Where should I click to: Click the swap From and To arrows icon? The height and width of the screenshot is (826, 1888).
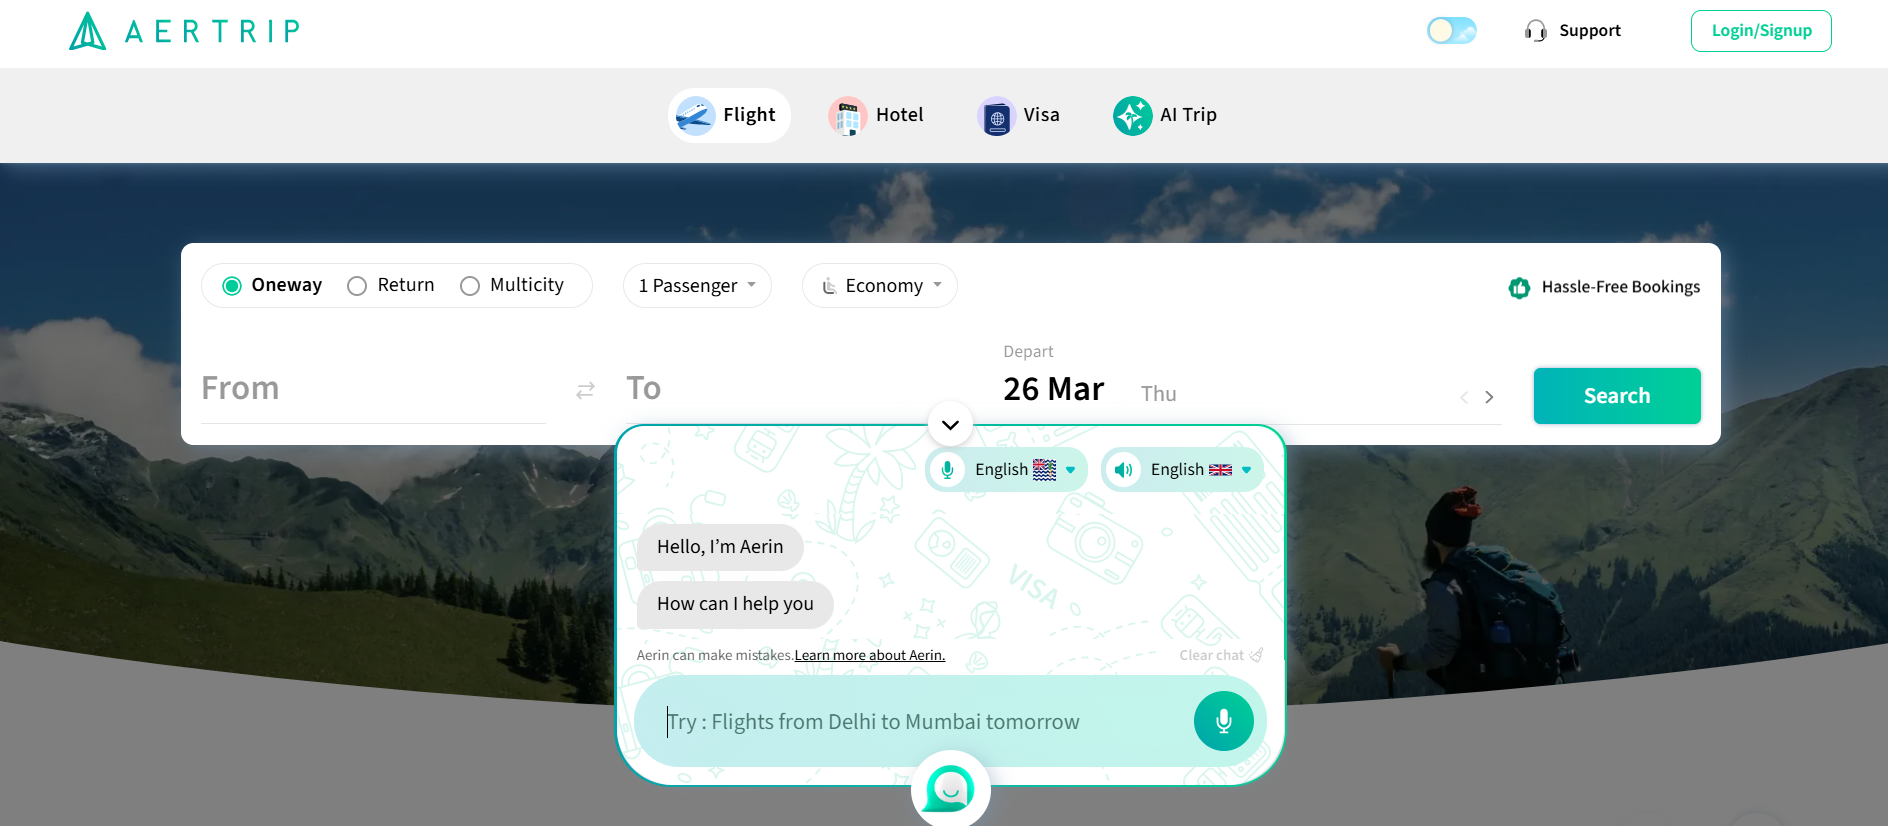(586, 390)
